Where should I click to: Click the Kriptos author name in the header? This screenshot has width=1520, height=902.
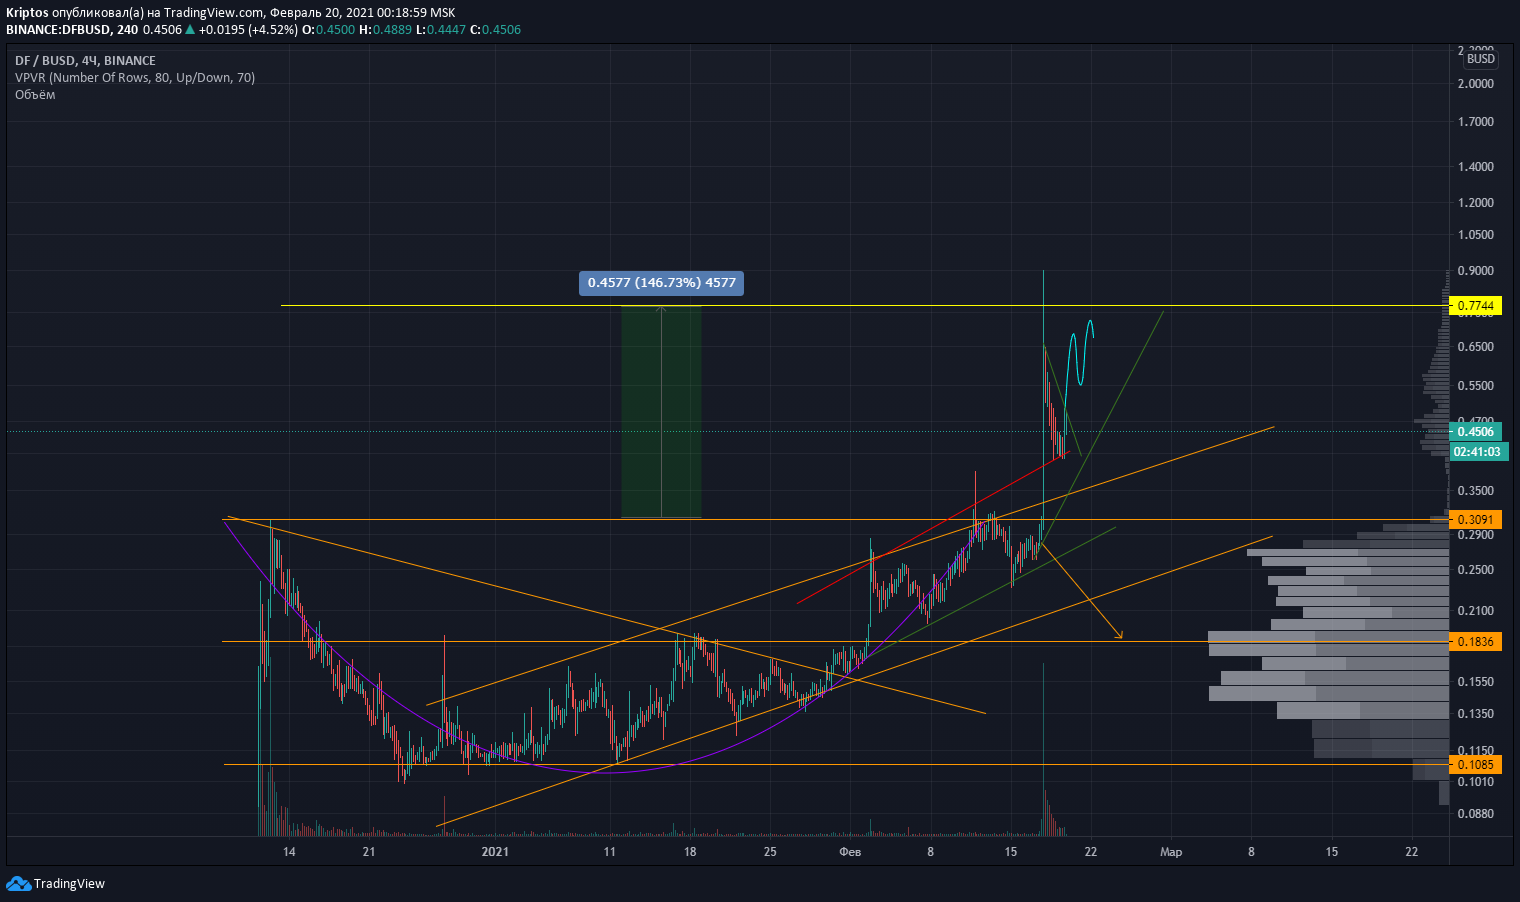click(x=27, y=13)
